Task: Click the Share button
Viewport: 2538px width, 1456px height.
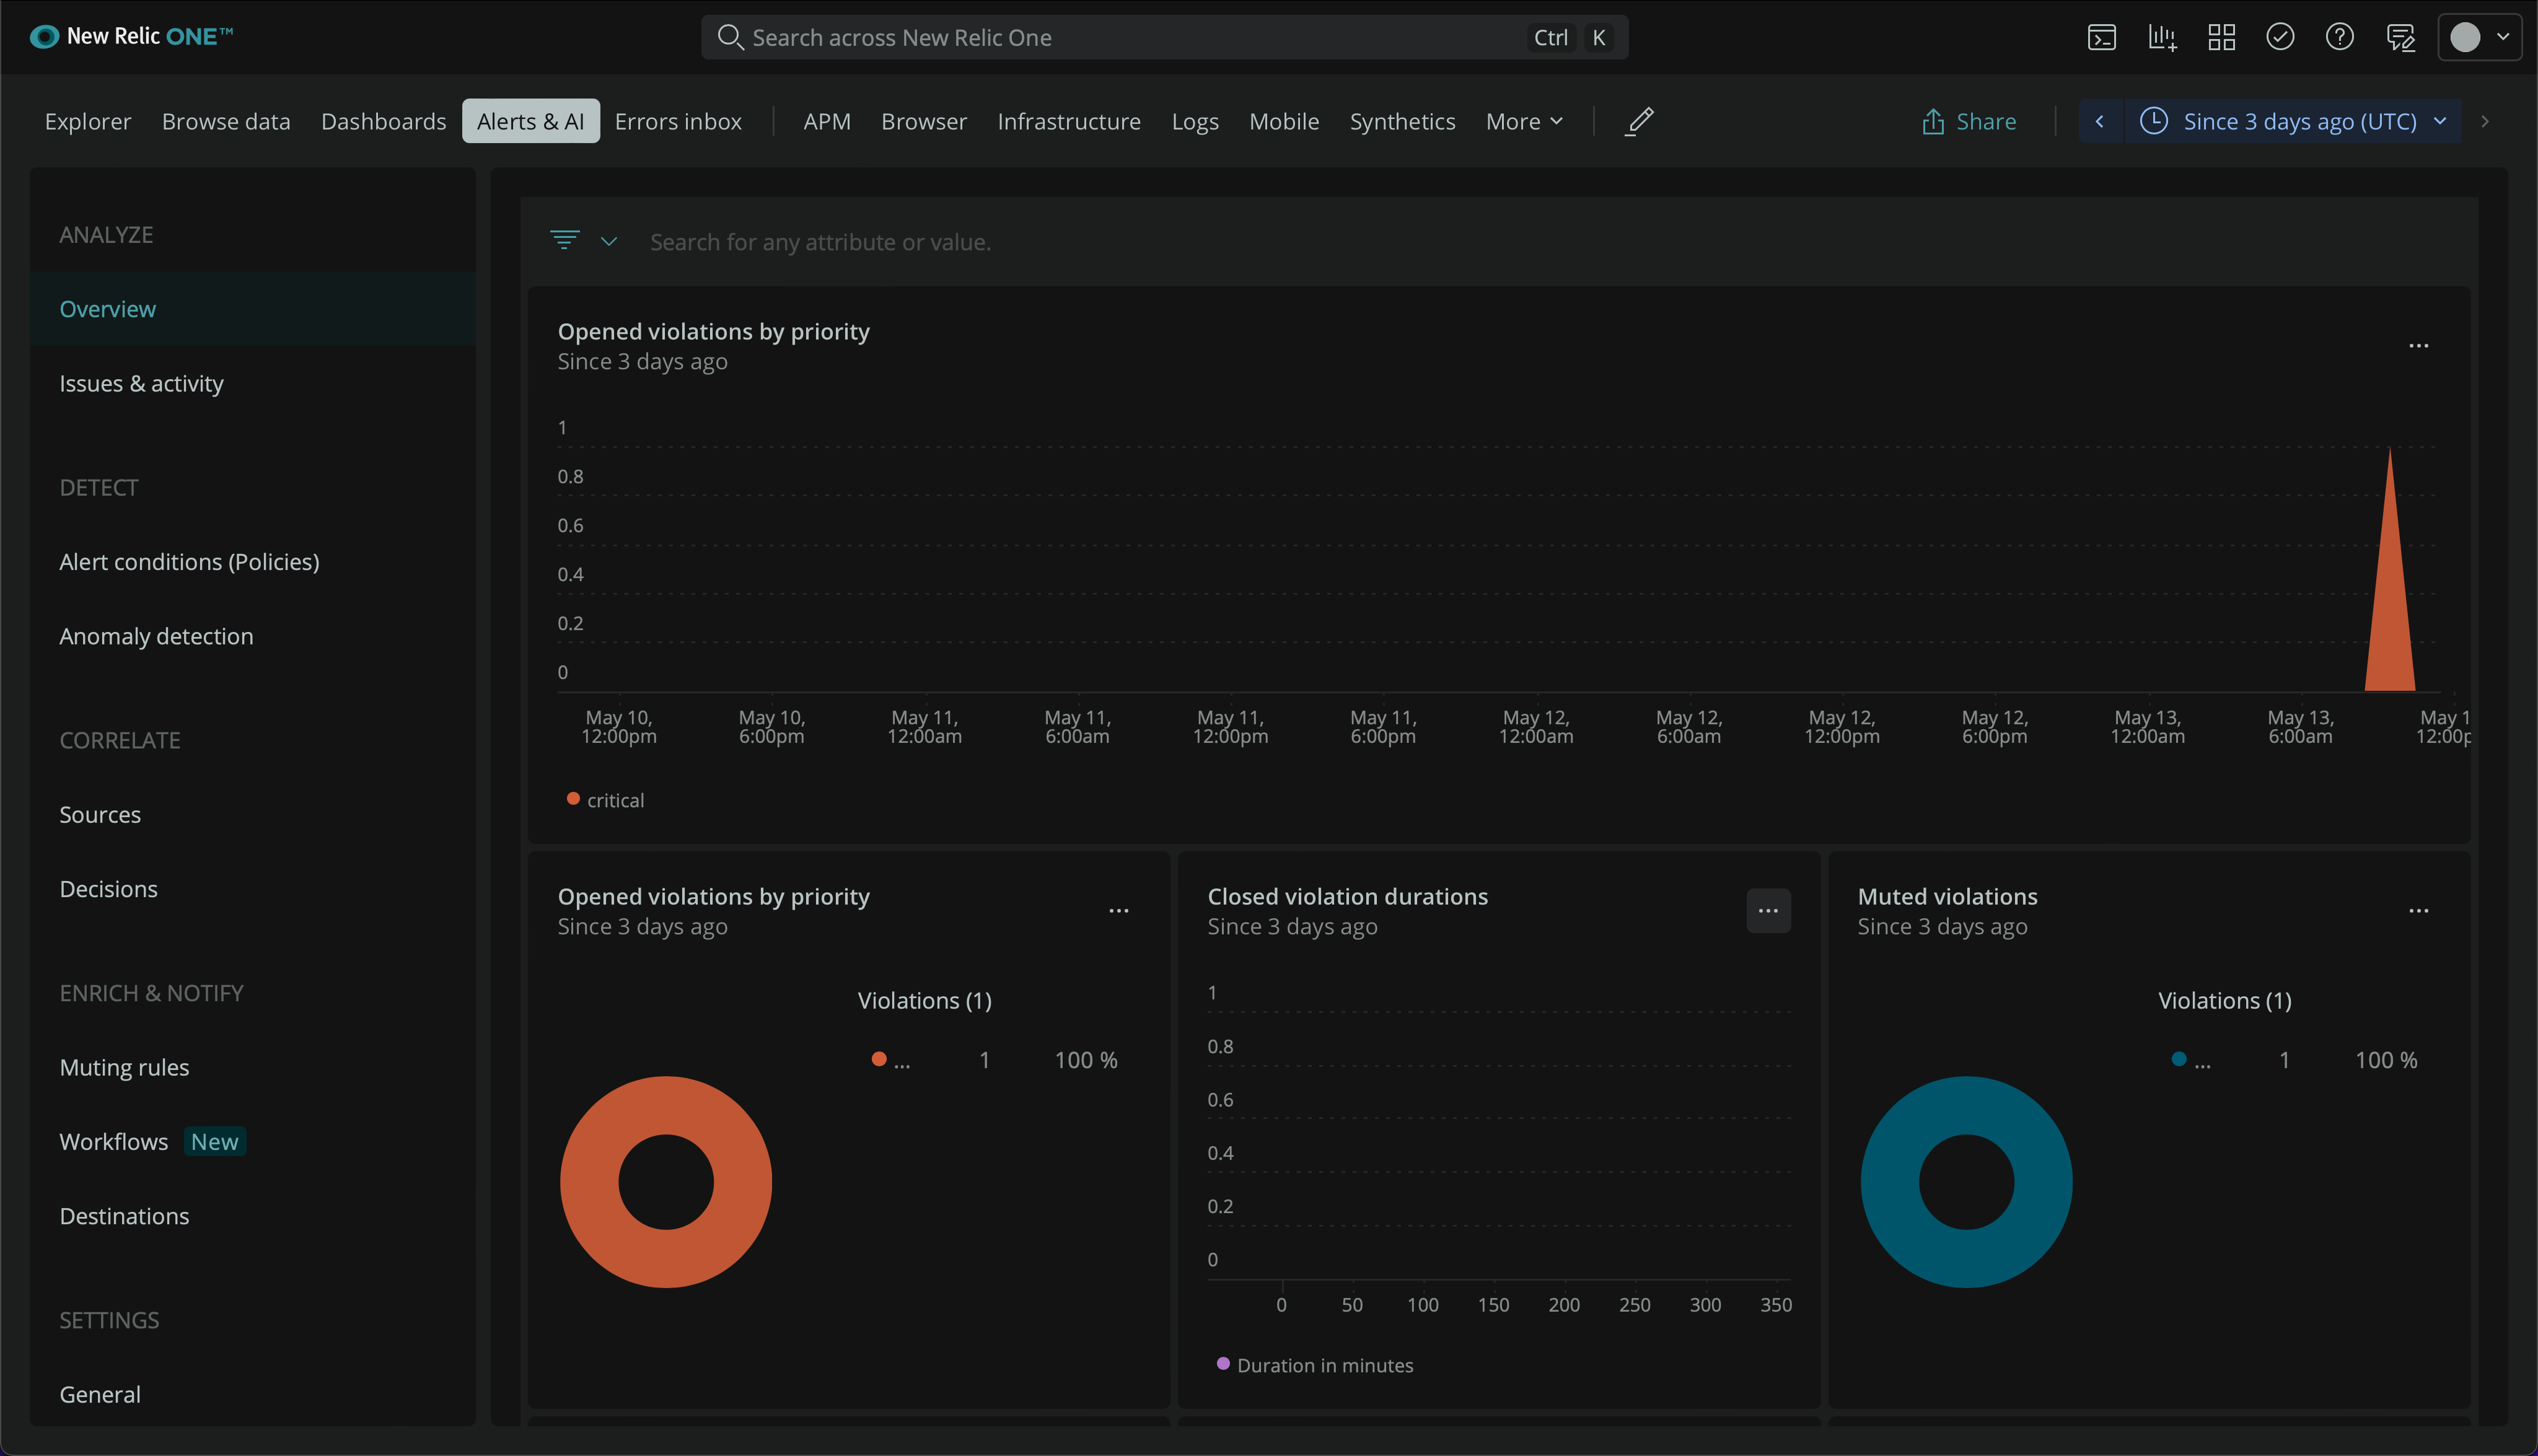Action: coord(1968,121)
